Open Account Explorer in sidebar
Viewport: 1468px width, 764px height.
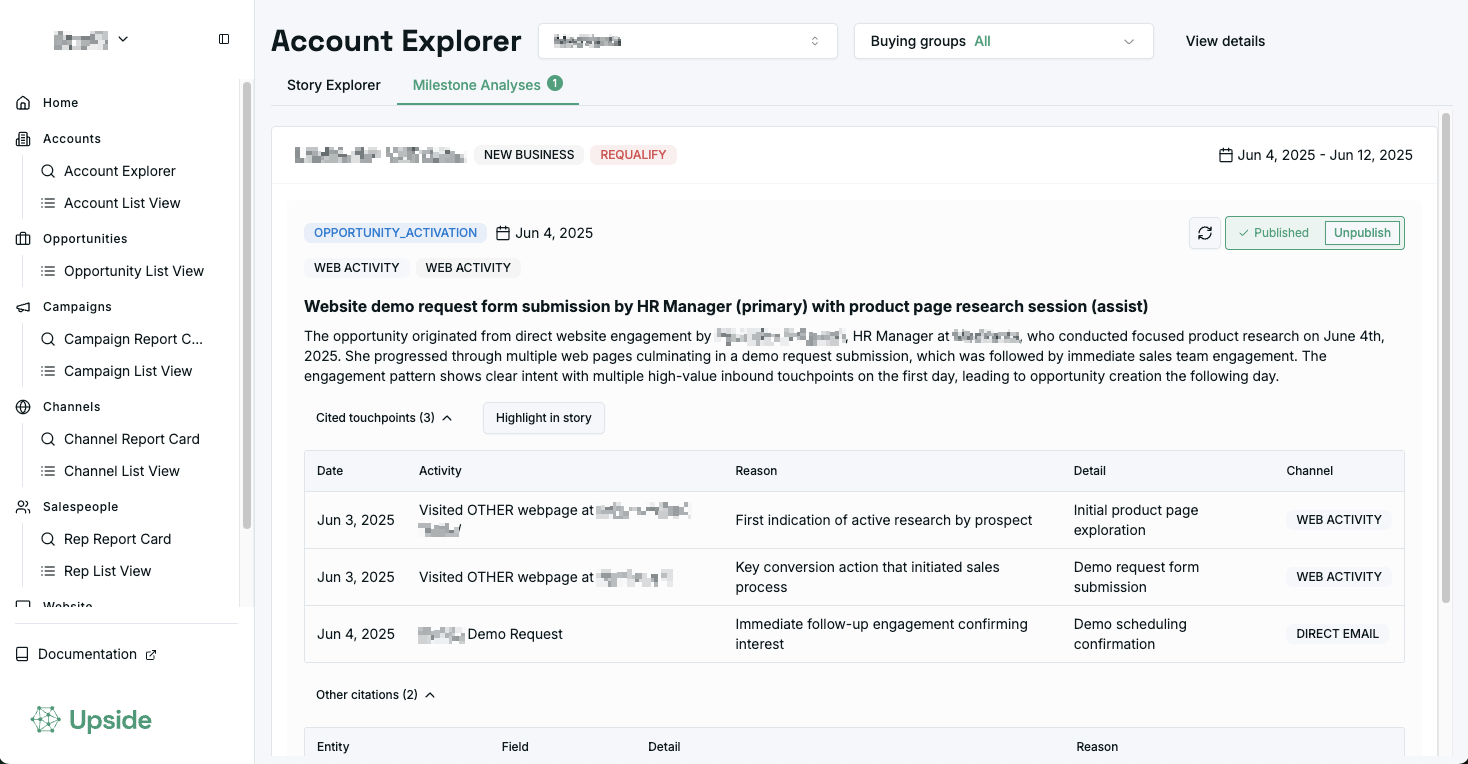click(x=120, y=171)
